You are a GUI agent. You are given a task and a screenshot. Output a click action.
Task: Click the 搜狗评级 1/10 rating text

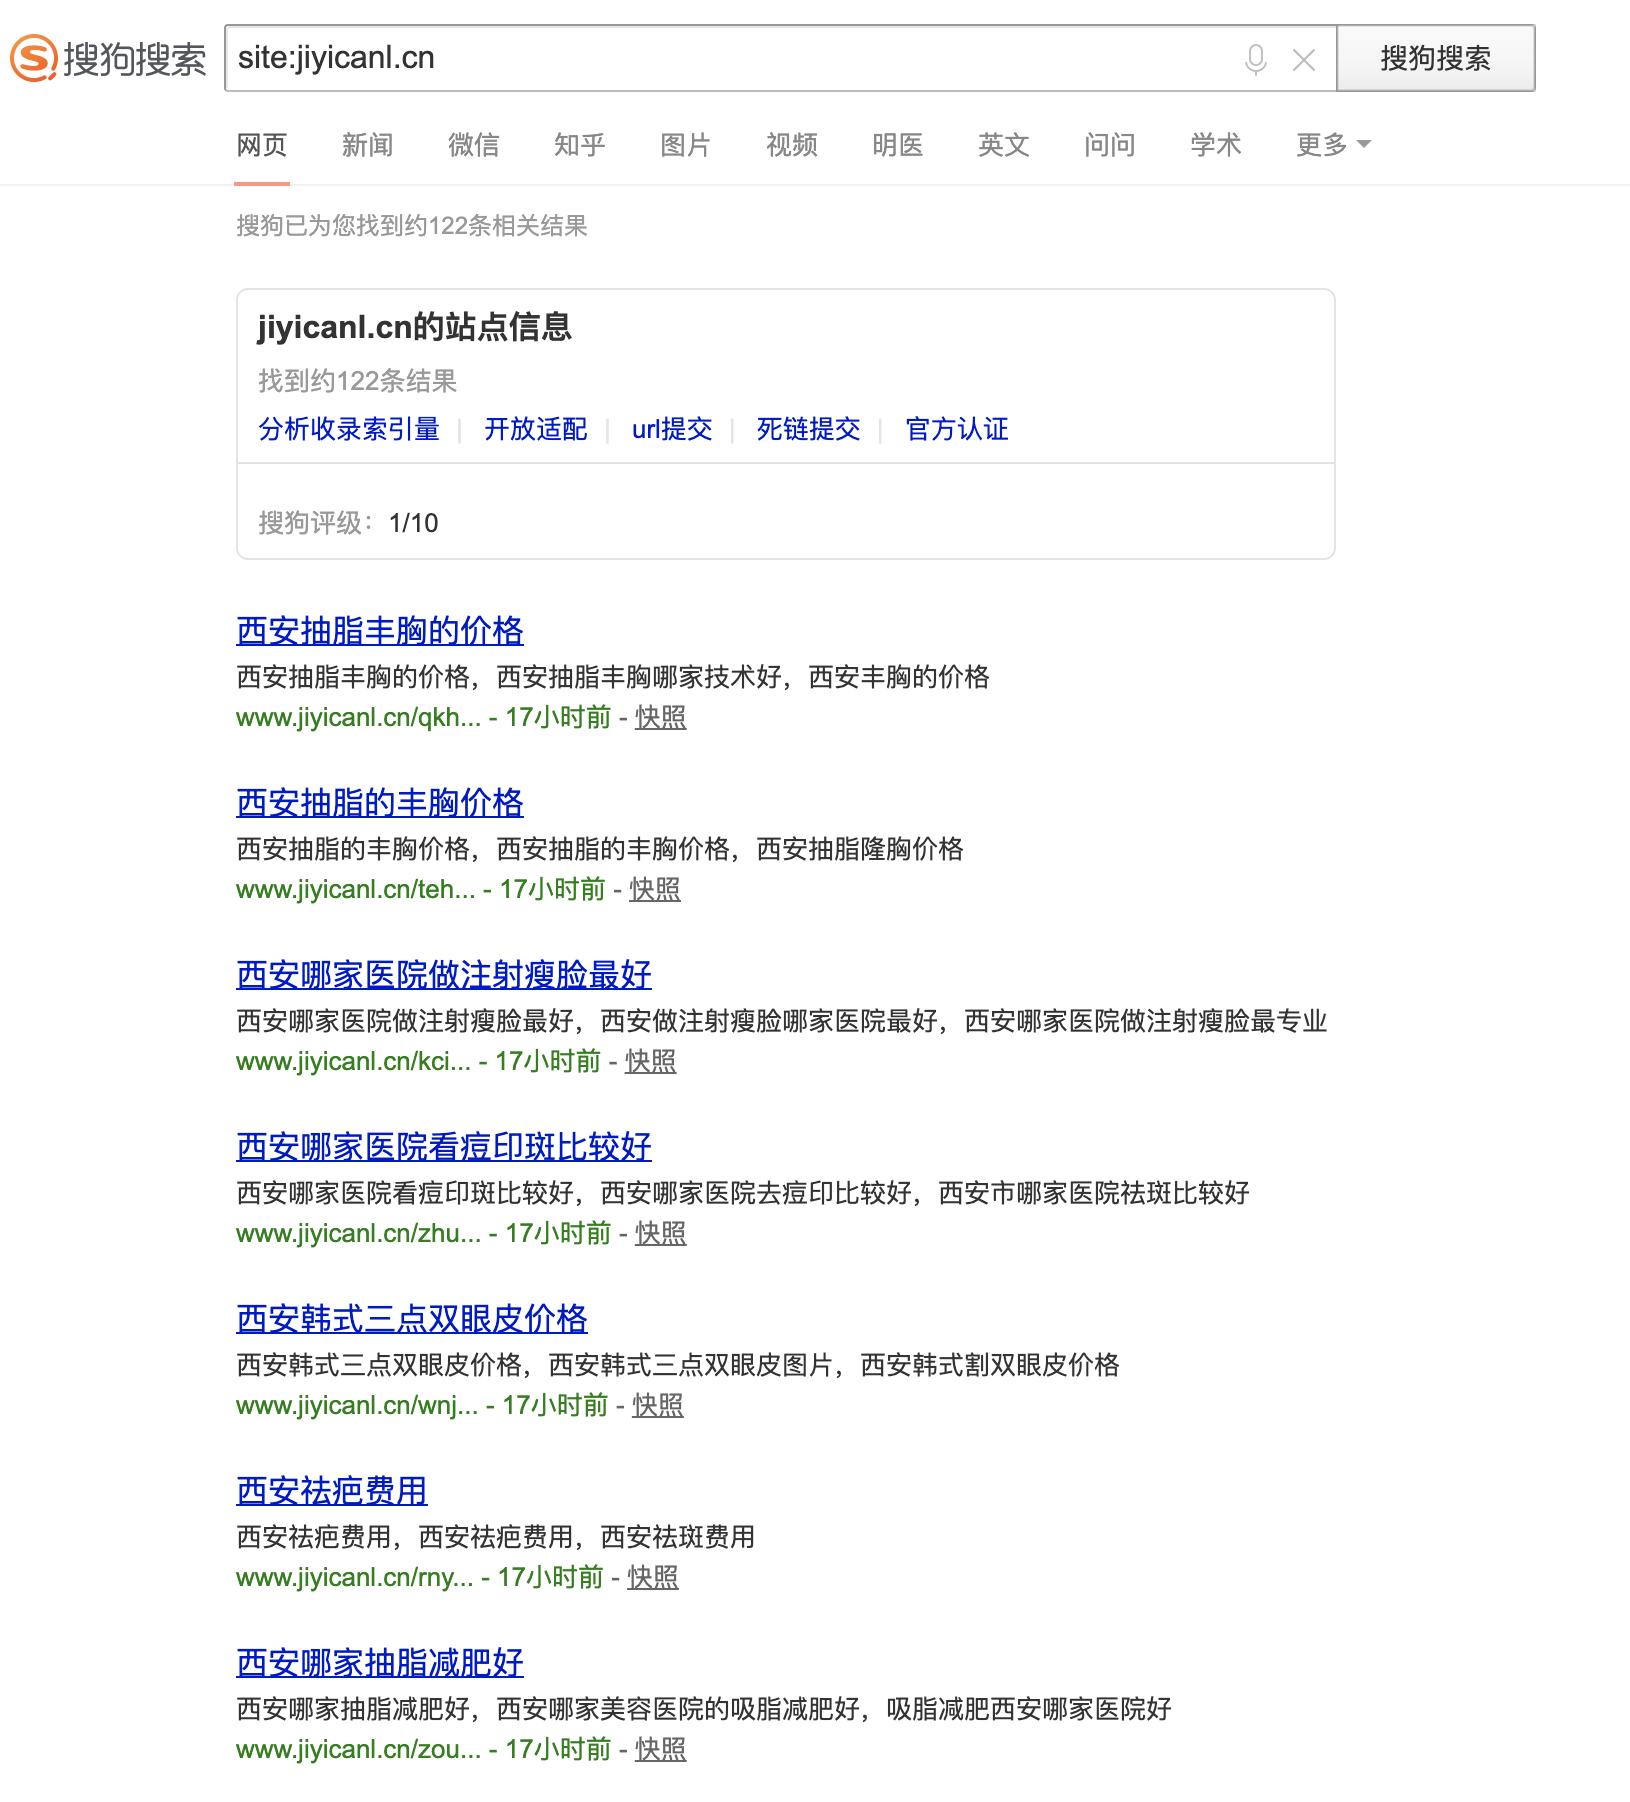[x=348, y=523]
